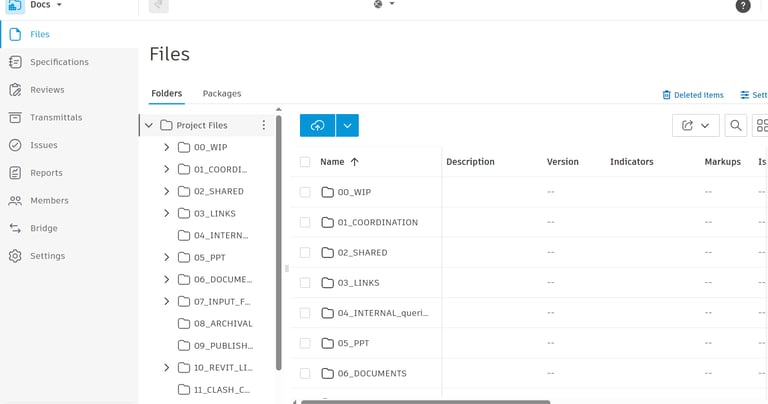The width and height of the screenshot is (768, 404).
Task: Collapse the Project Files tree node
Action: tap(149, 125)
